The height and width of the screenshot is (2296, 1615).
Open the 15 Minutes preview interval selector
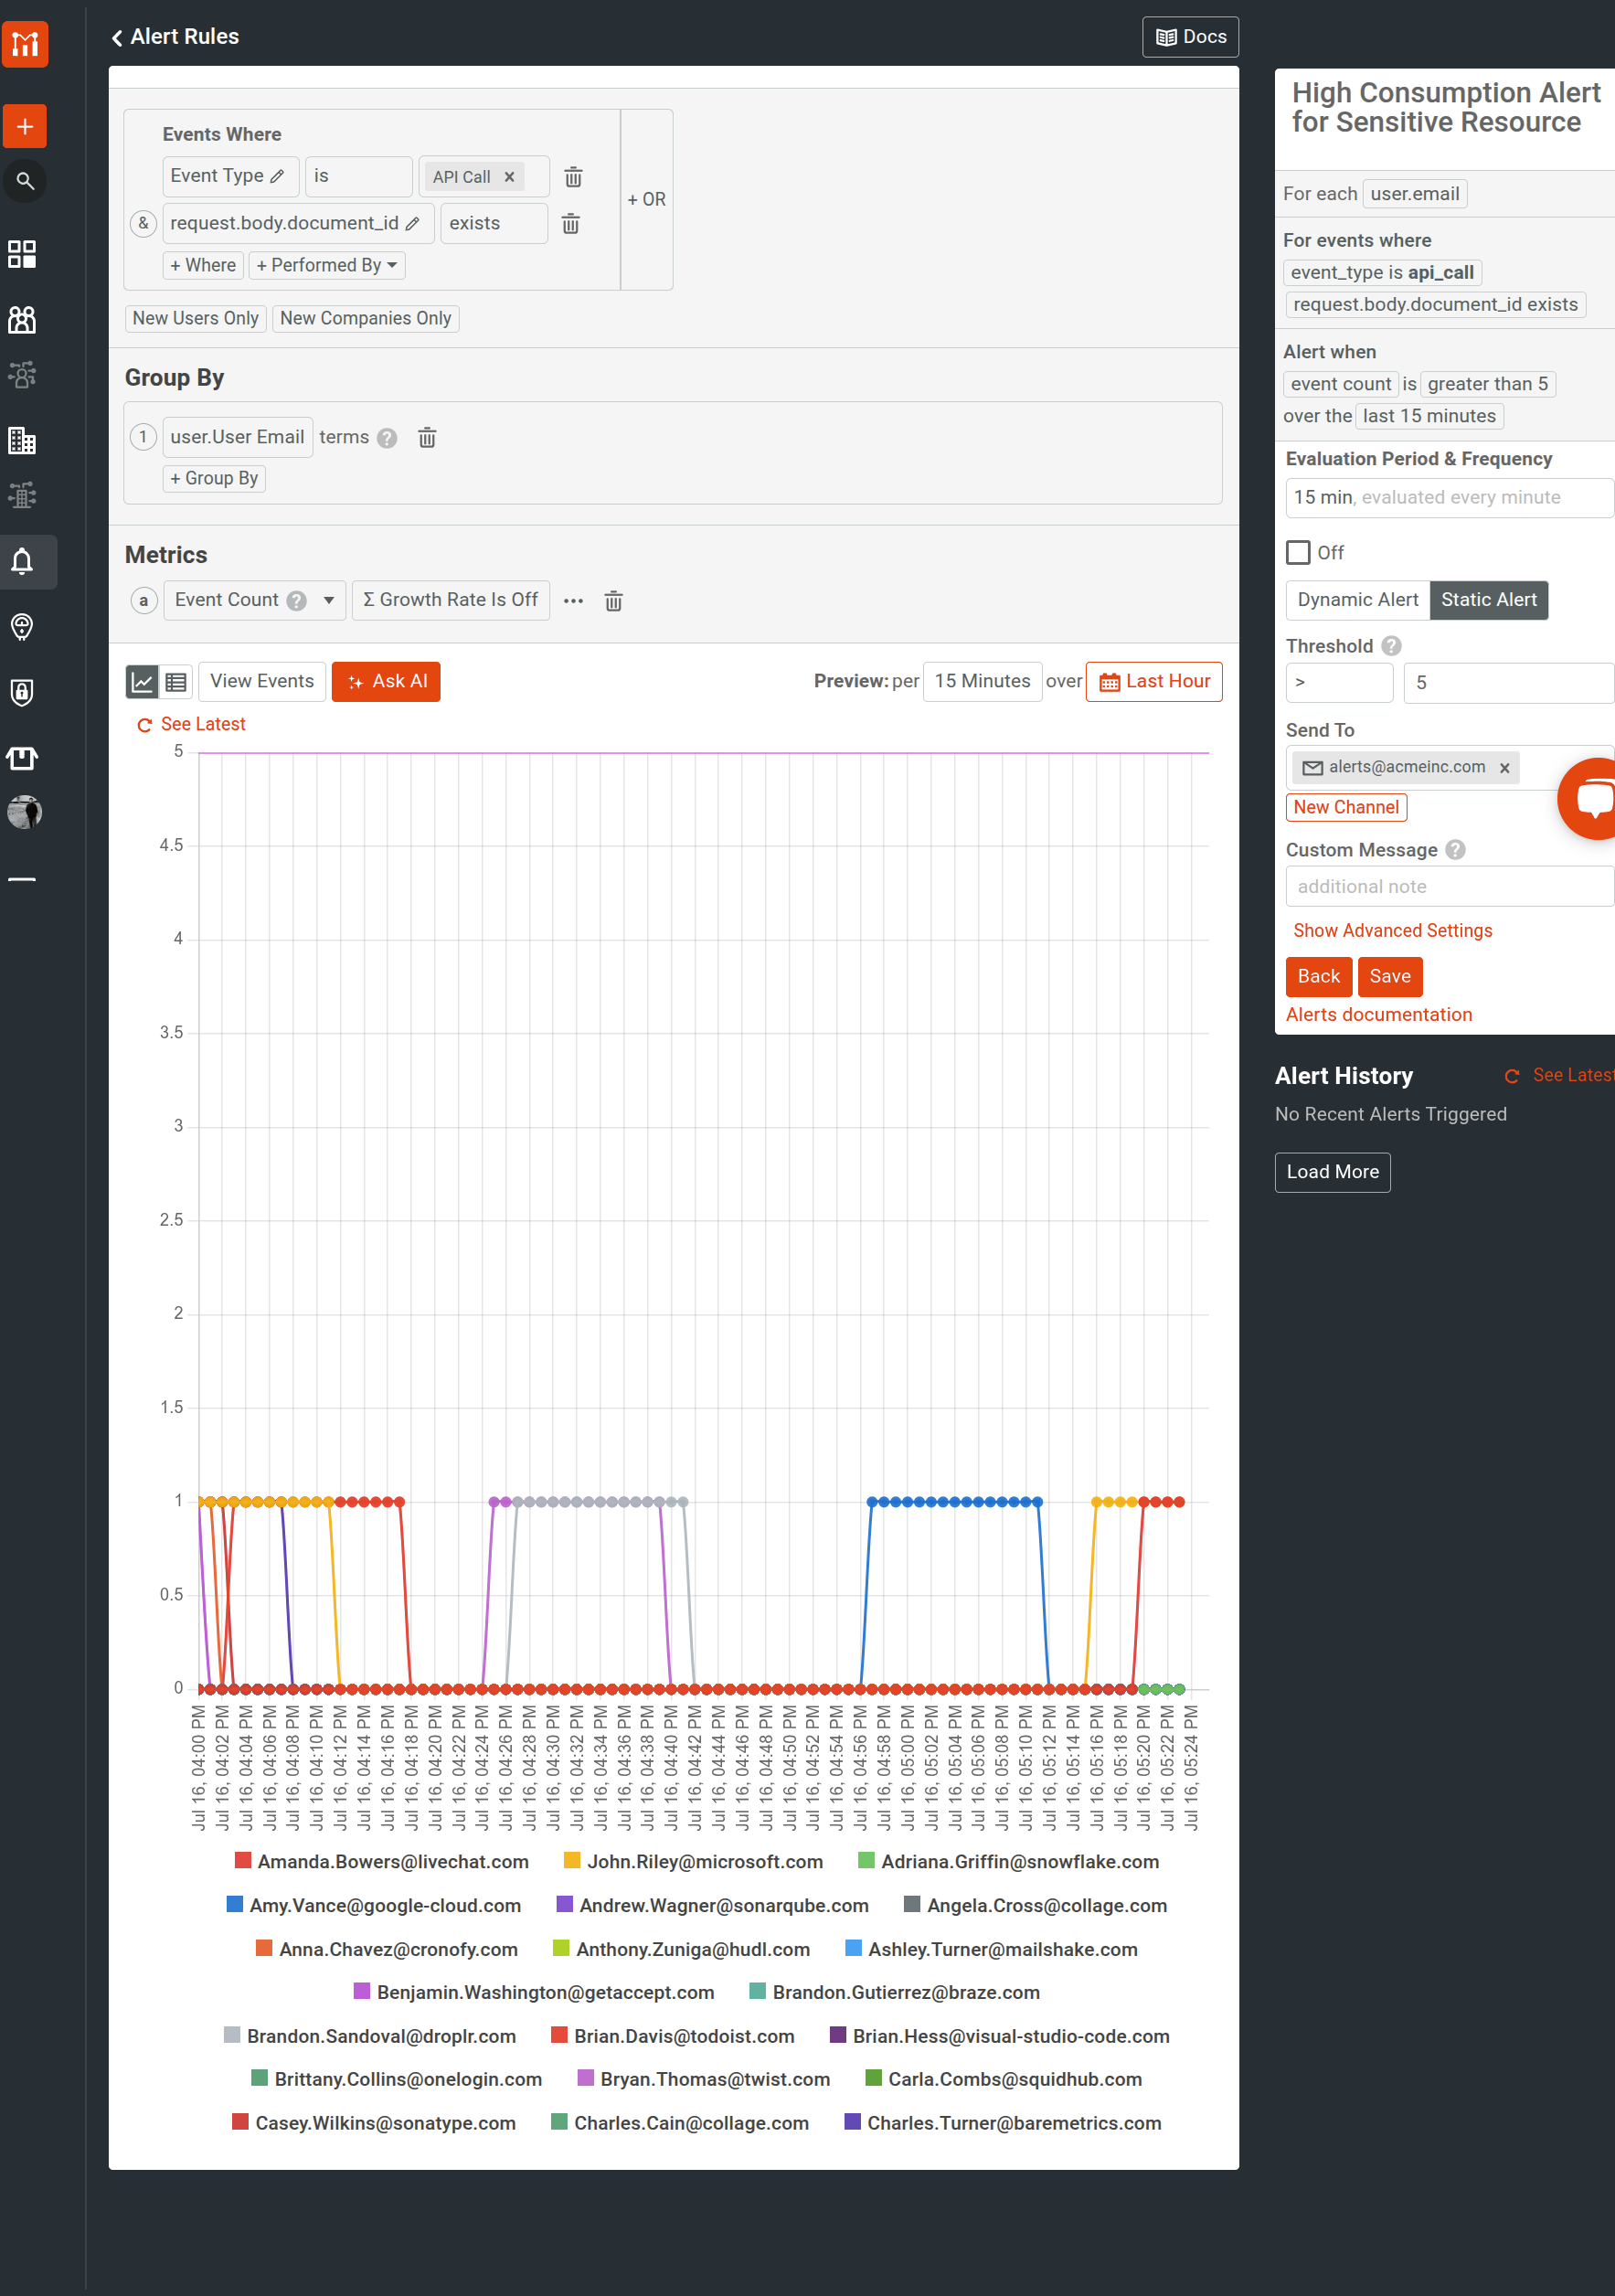(982, 681)
